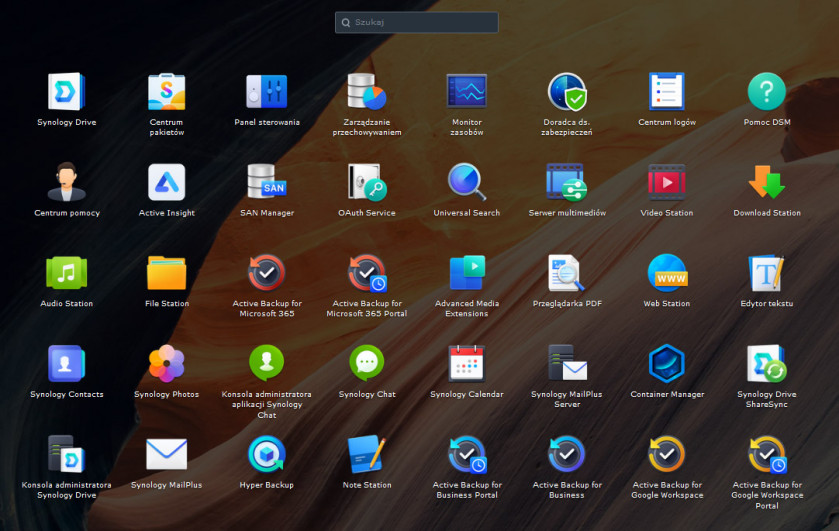Open Download Station
Viewport: 839px width, 531px height.
click(x=767, y=182)
